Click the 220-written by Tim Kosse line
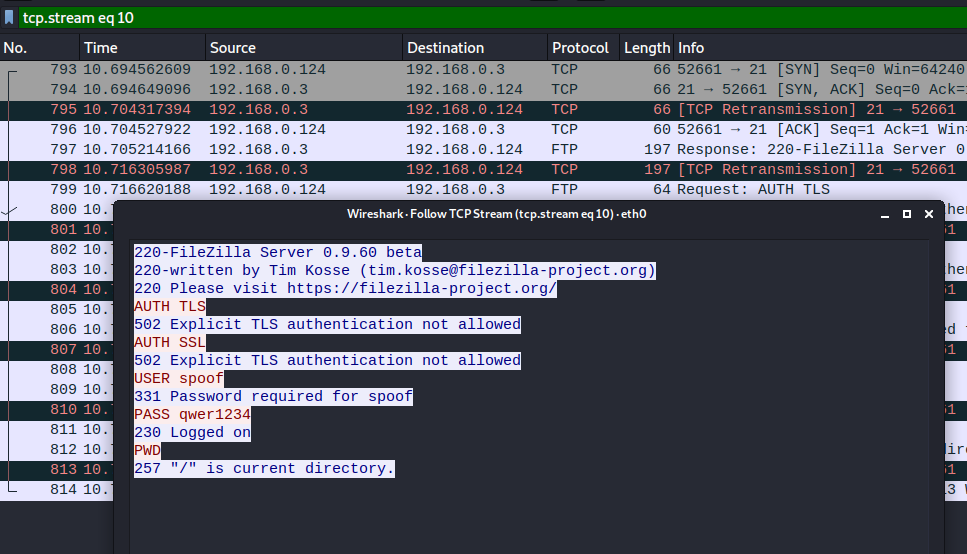Viewport: 967px width, 554px height. click(x=395, y=270)
